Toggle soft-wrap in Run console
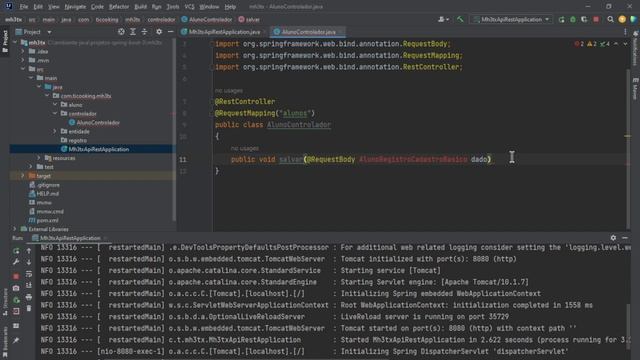The height and width of the screenshot is (360, 640). 29,274
